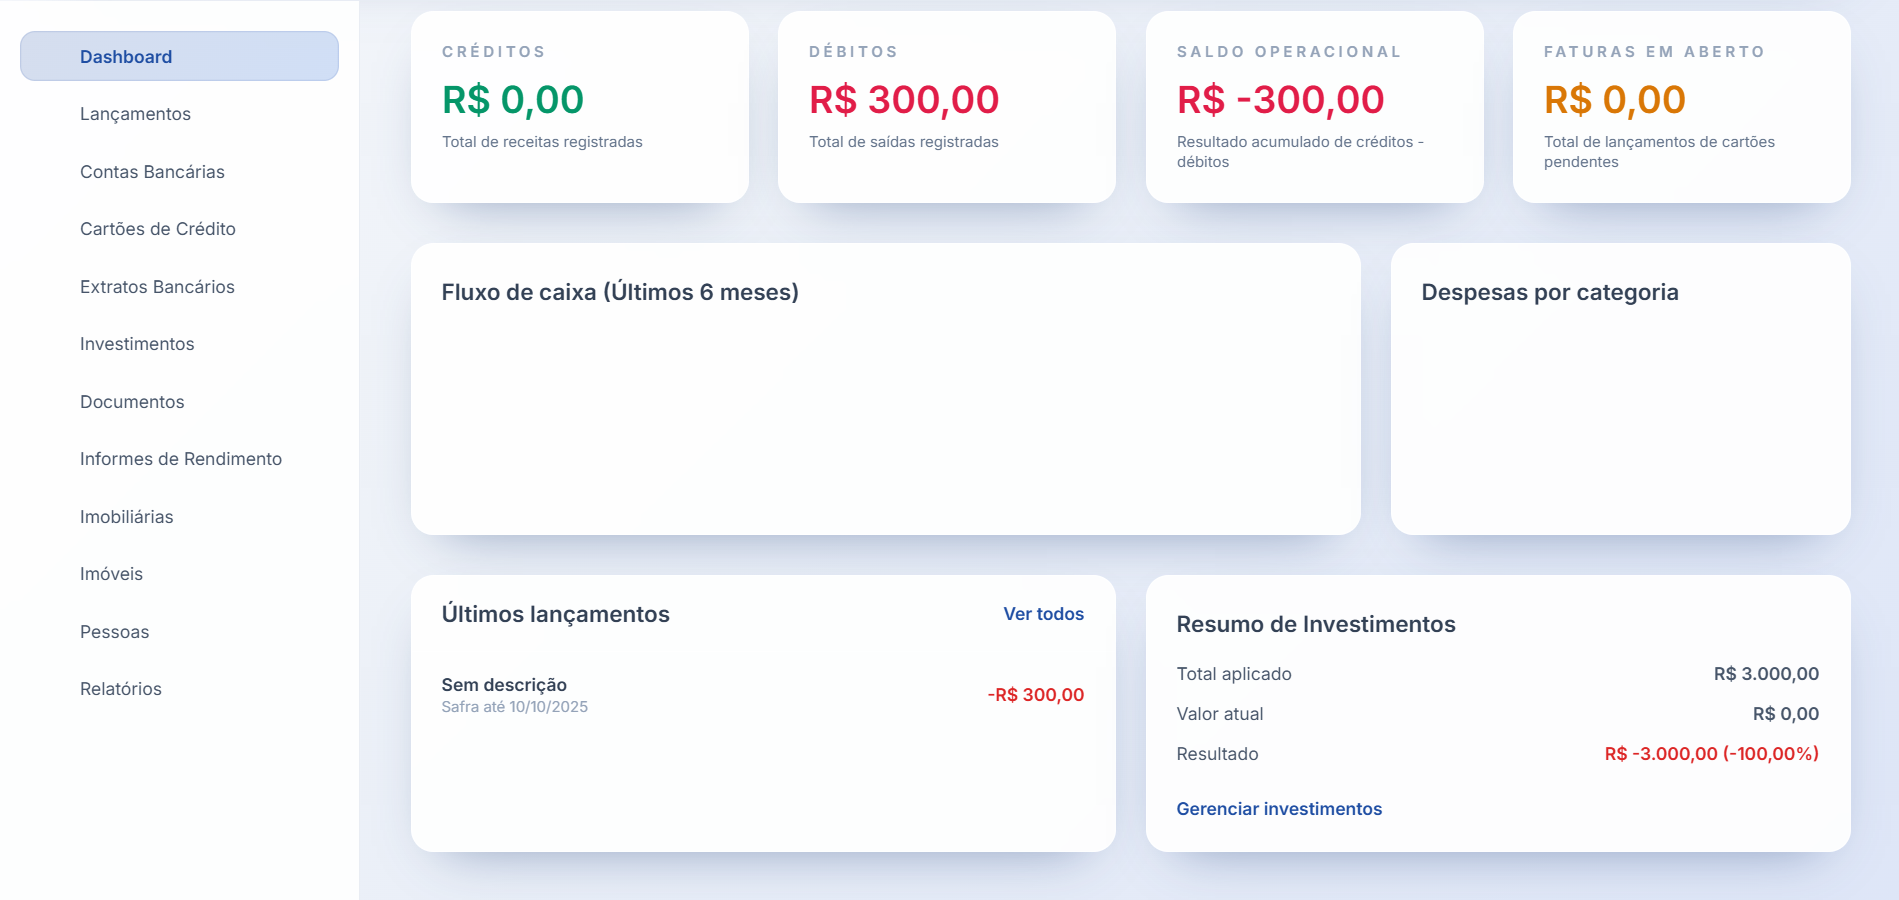Go to Lançamentos in the sidebar
The image size is (1899, 900).
[135, 114]
